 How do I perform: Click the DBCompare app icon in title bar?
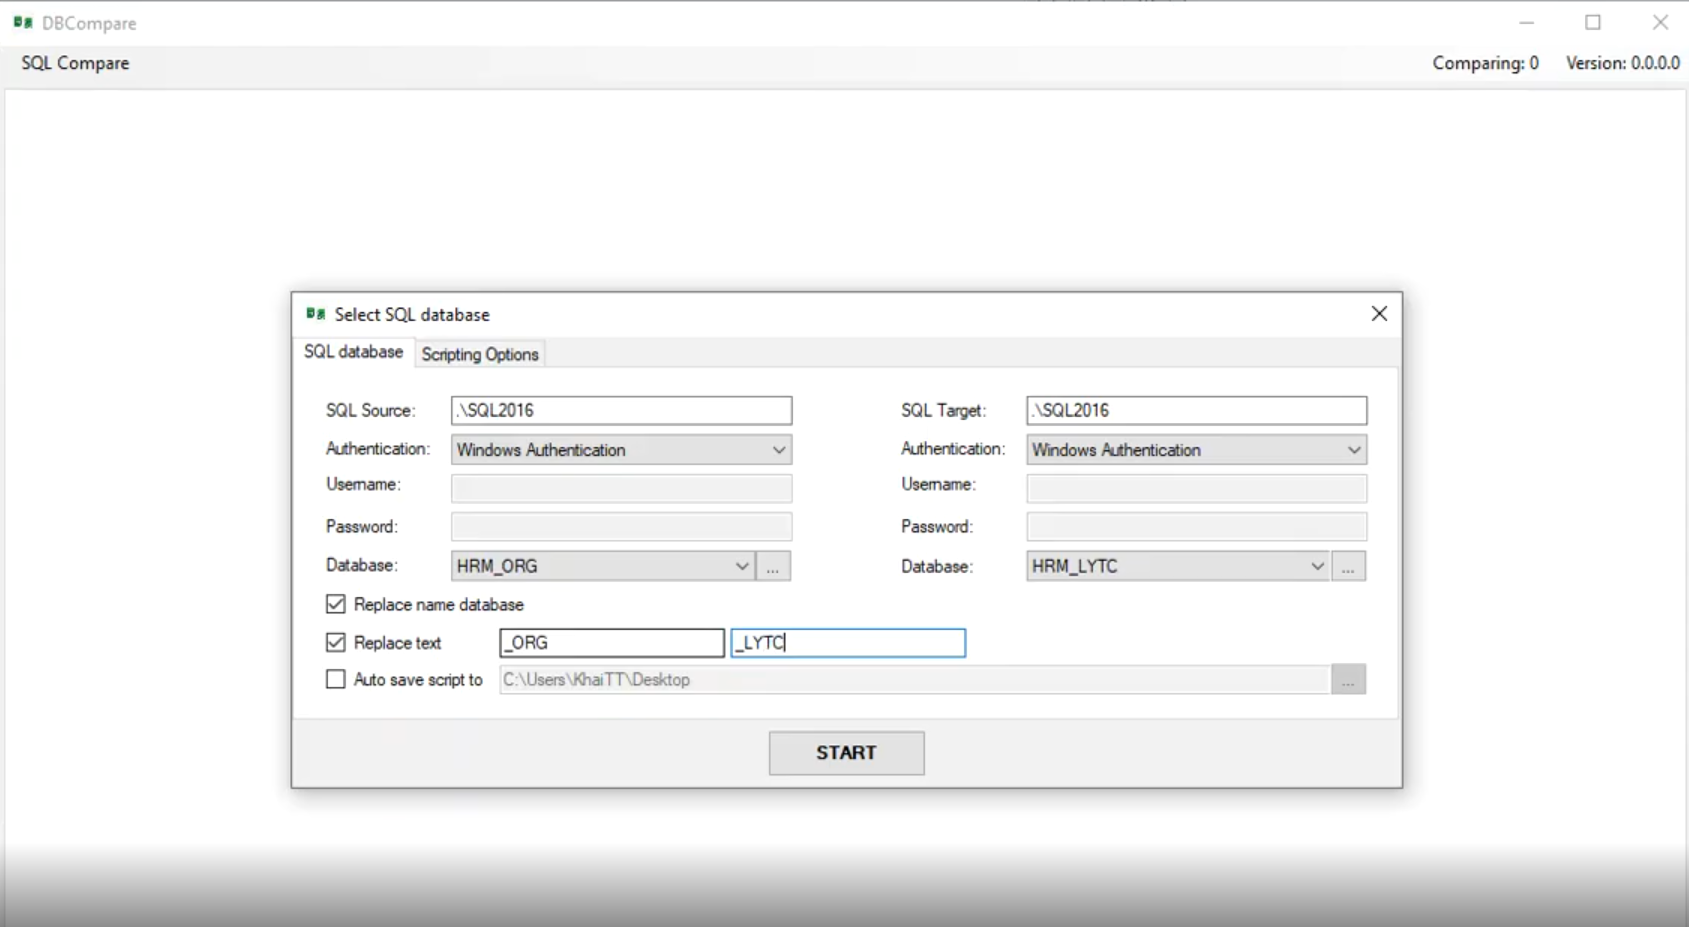pyautogui.click(x=23, y=22)
